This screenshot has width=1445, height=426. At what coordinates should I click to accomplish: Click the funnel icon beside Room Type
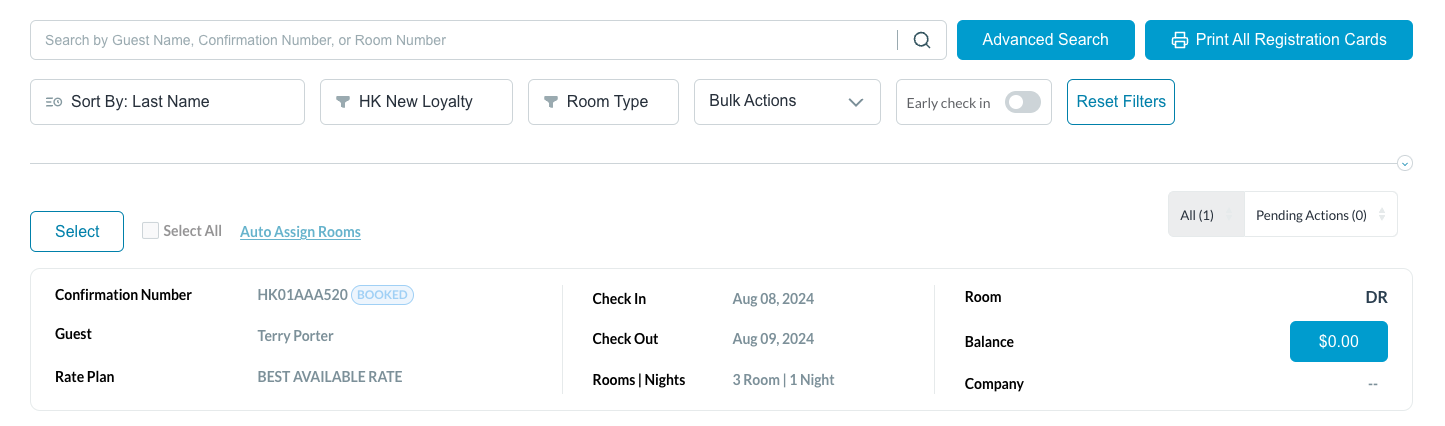coord(550,102)
